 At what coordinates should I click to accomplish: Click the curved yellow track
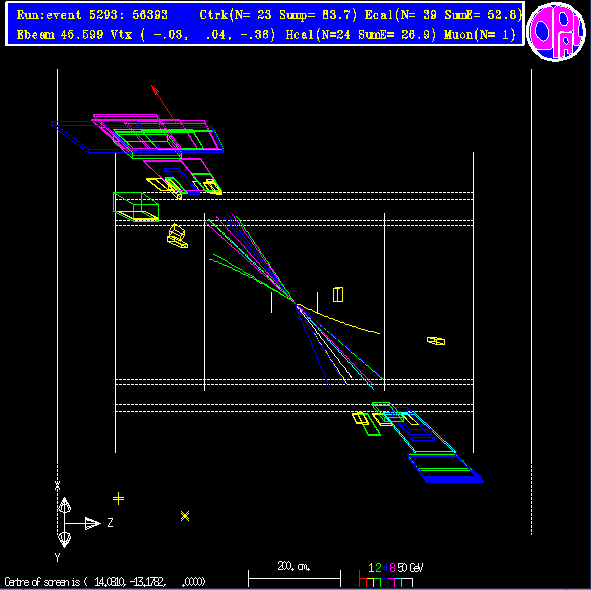pyautogui.click(x=339, y=320)
